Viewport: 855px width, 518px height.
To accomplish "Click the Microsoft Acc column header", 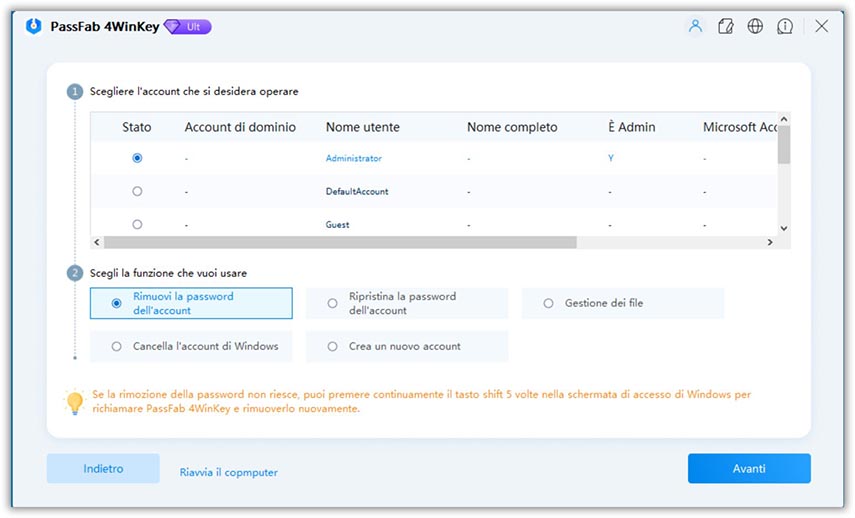I will coord(740,127).
